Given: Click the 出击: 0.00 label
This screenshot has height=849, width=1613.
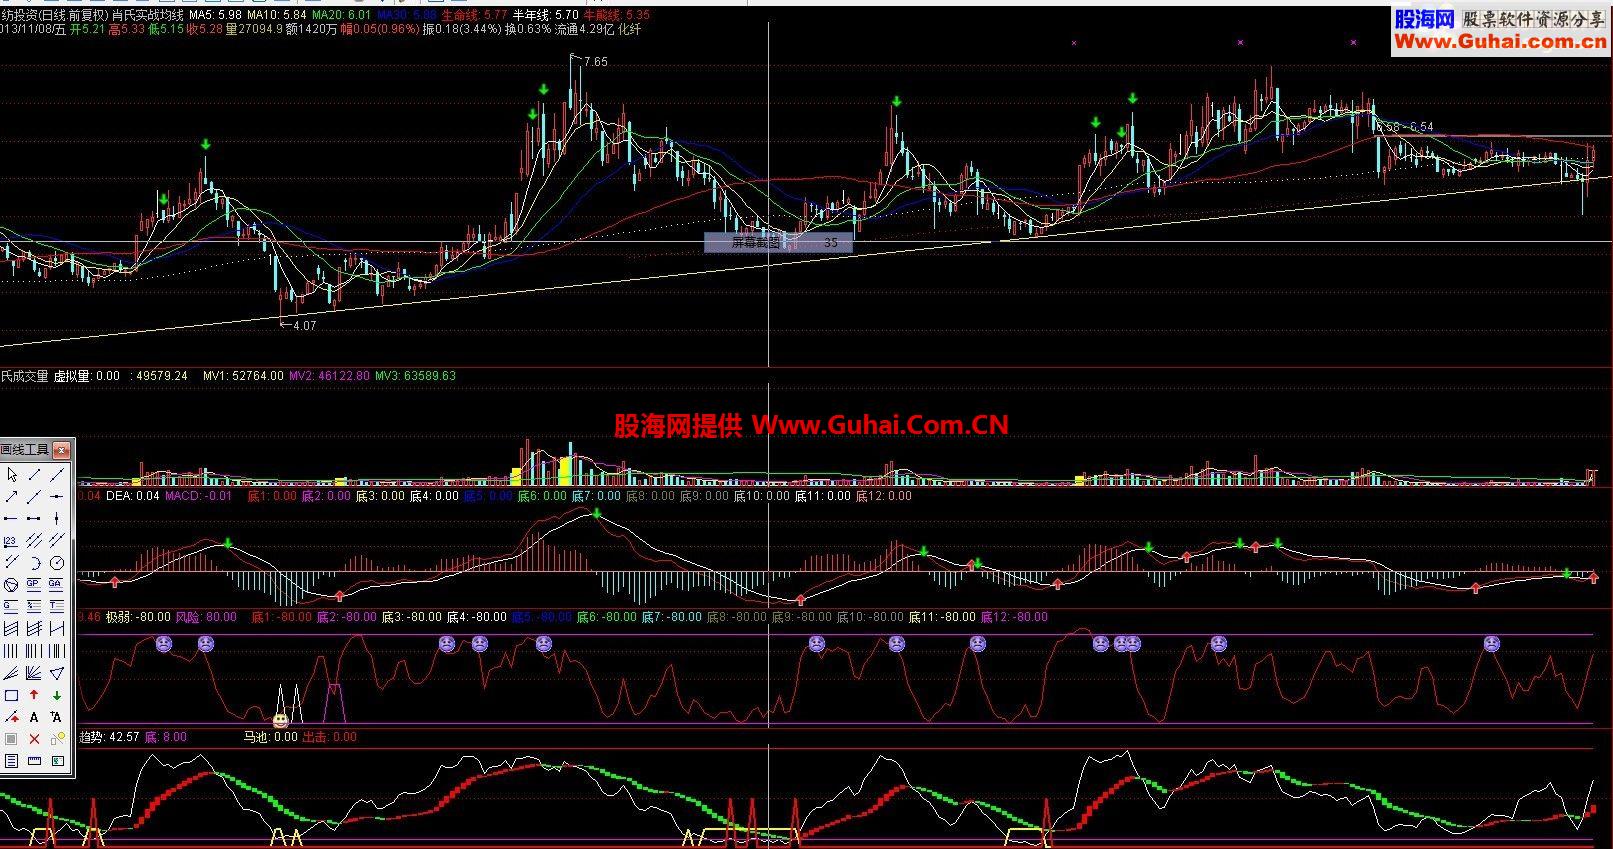Looking at the screenshot, I should coord(329,737).
